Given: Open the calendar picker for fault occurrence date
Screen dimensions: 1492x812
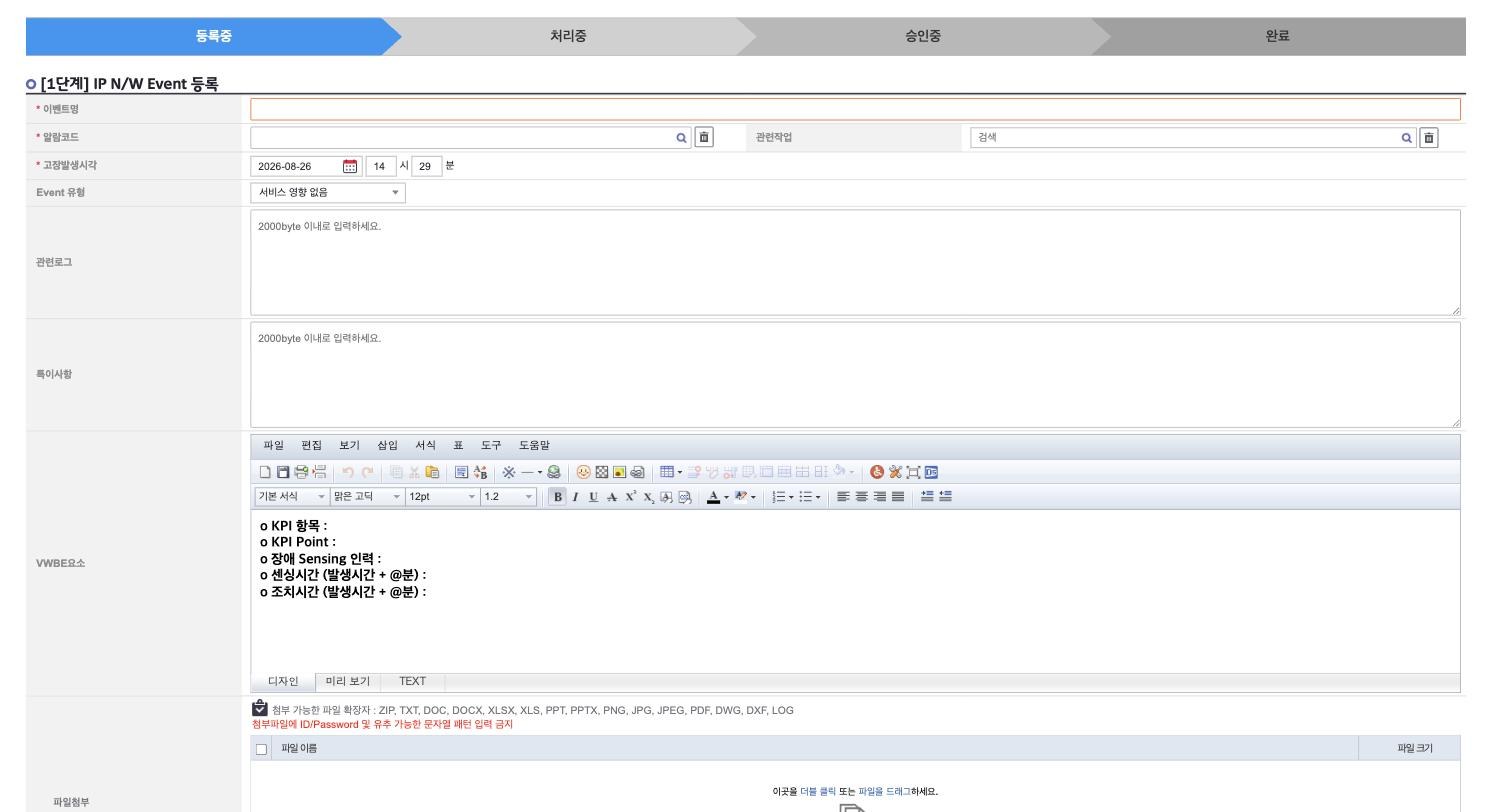Looking at the screenshot, I should point(350,166).
